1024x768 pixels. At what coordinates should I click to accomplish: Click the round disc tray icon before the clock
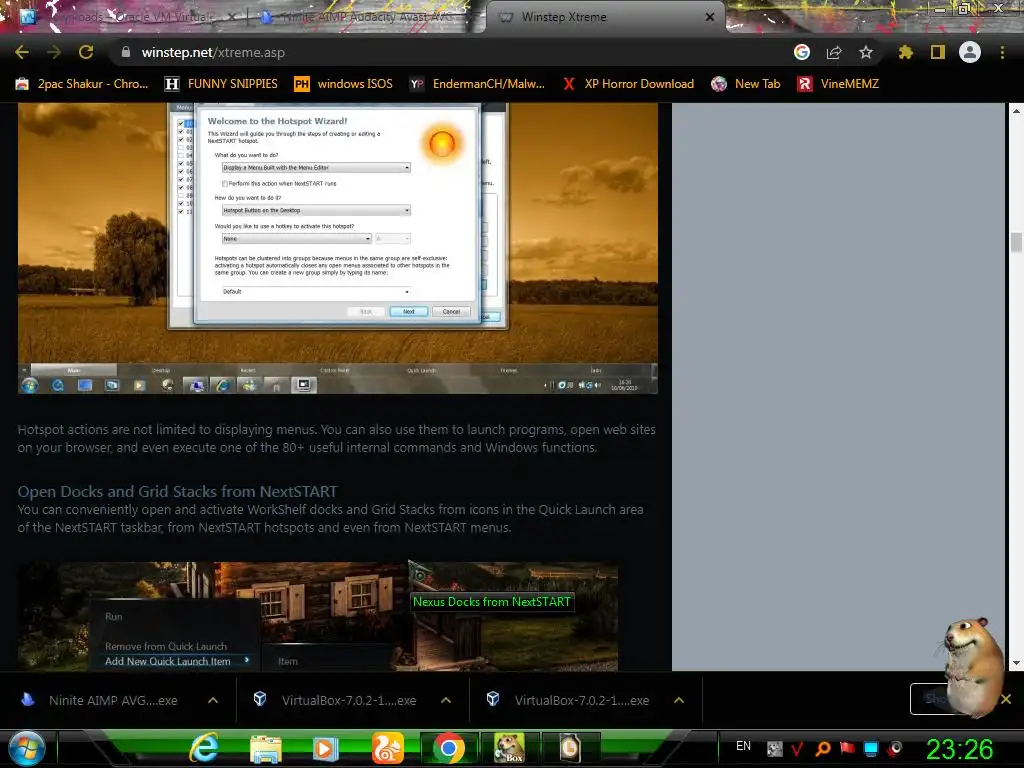click(x=895, y=748)
